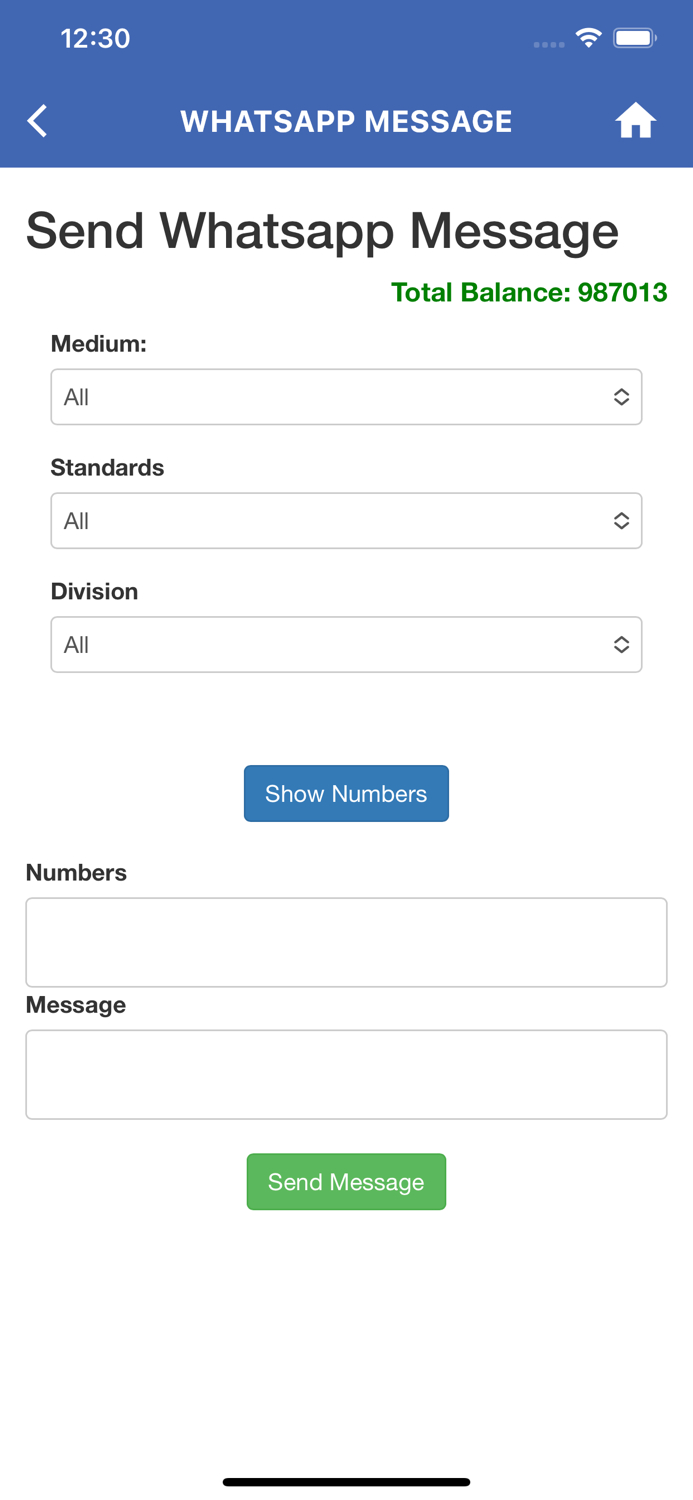Click the green Send Message button
The height and width of the screenshot is (1500, 693).
[x=346, y=1182]
